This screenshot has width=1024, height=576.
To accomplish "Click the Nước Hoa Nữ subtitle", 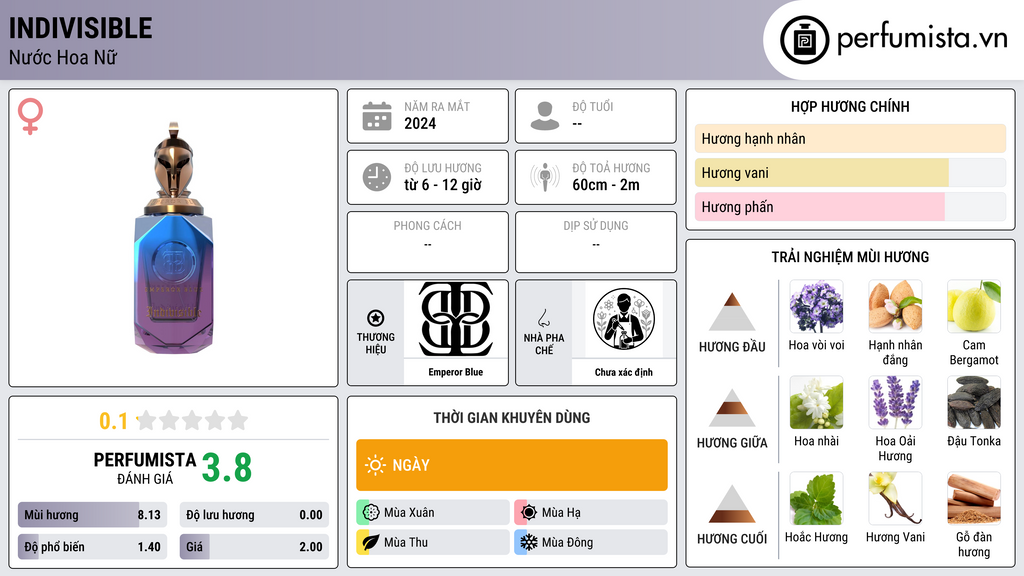I will [63, 58].
